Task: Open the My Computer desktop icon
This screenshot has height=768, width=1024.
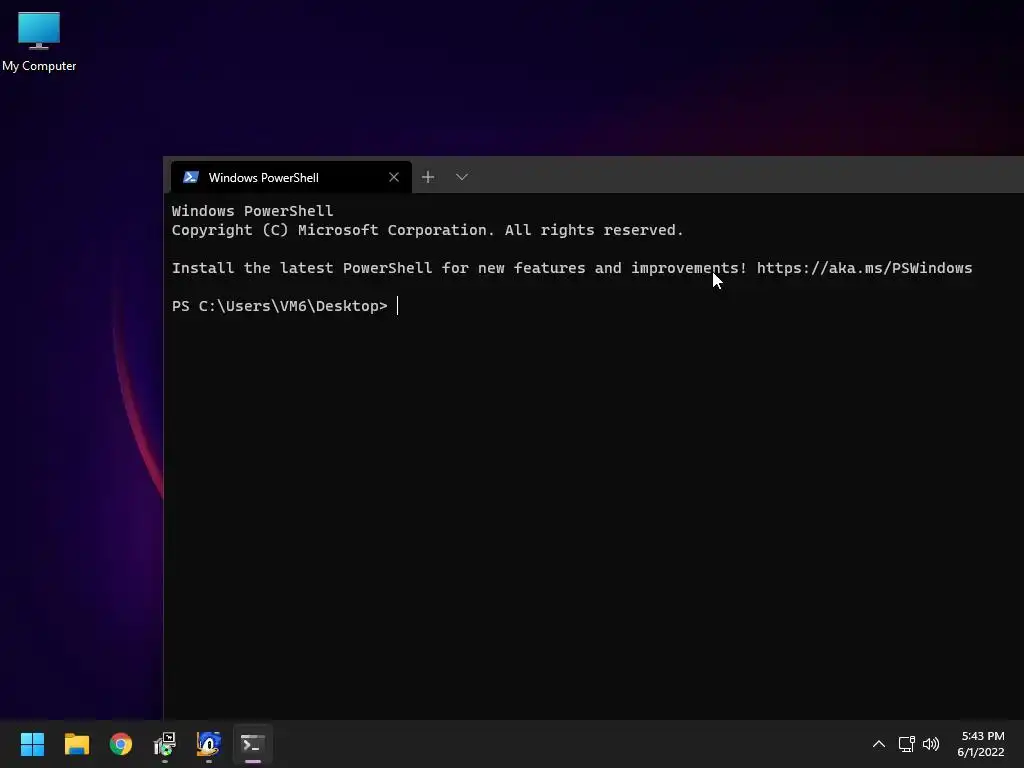Action: tap(39, 40)
